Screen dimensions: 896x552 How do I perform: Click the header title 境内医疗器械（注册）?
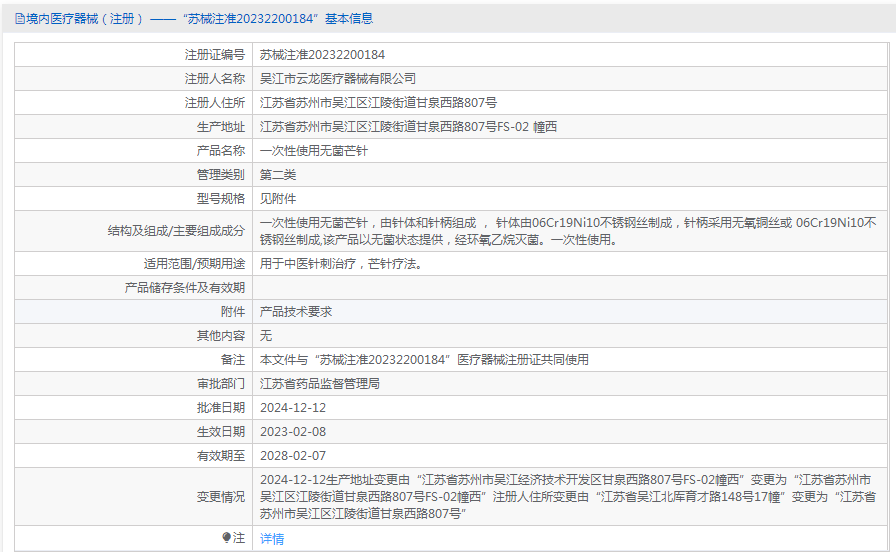[85, 19]
